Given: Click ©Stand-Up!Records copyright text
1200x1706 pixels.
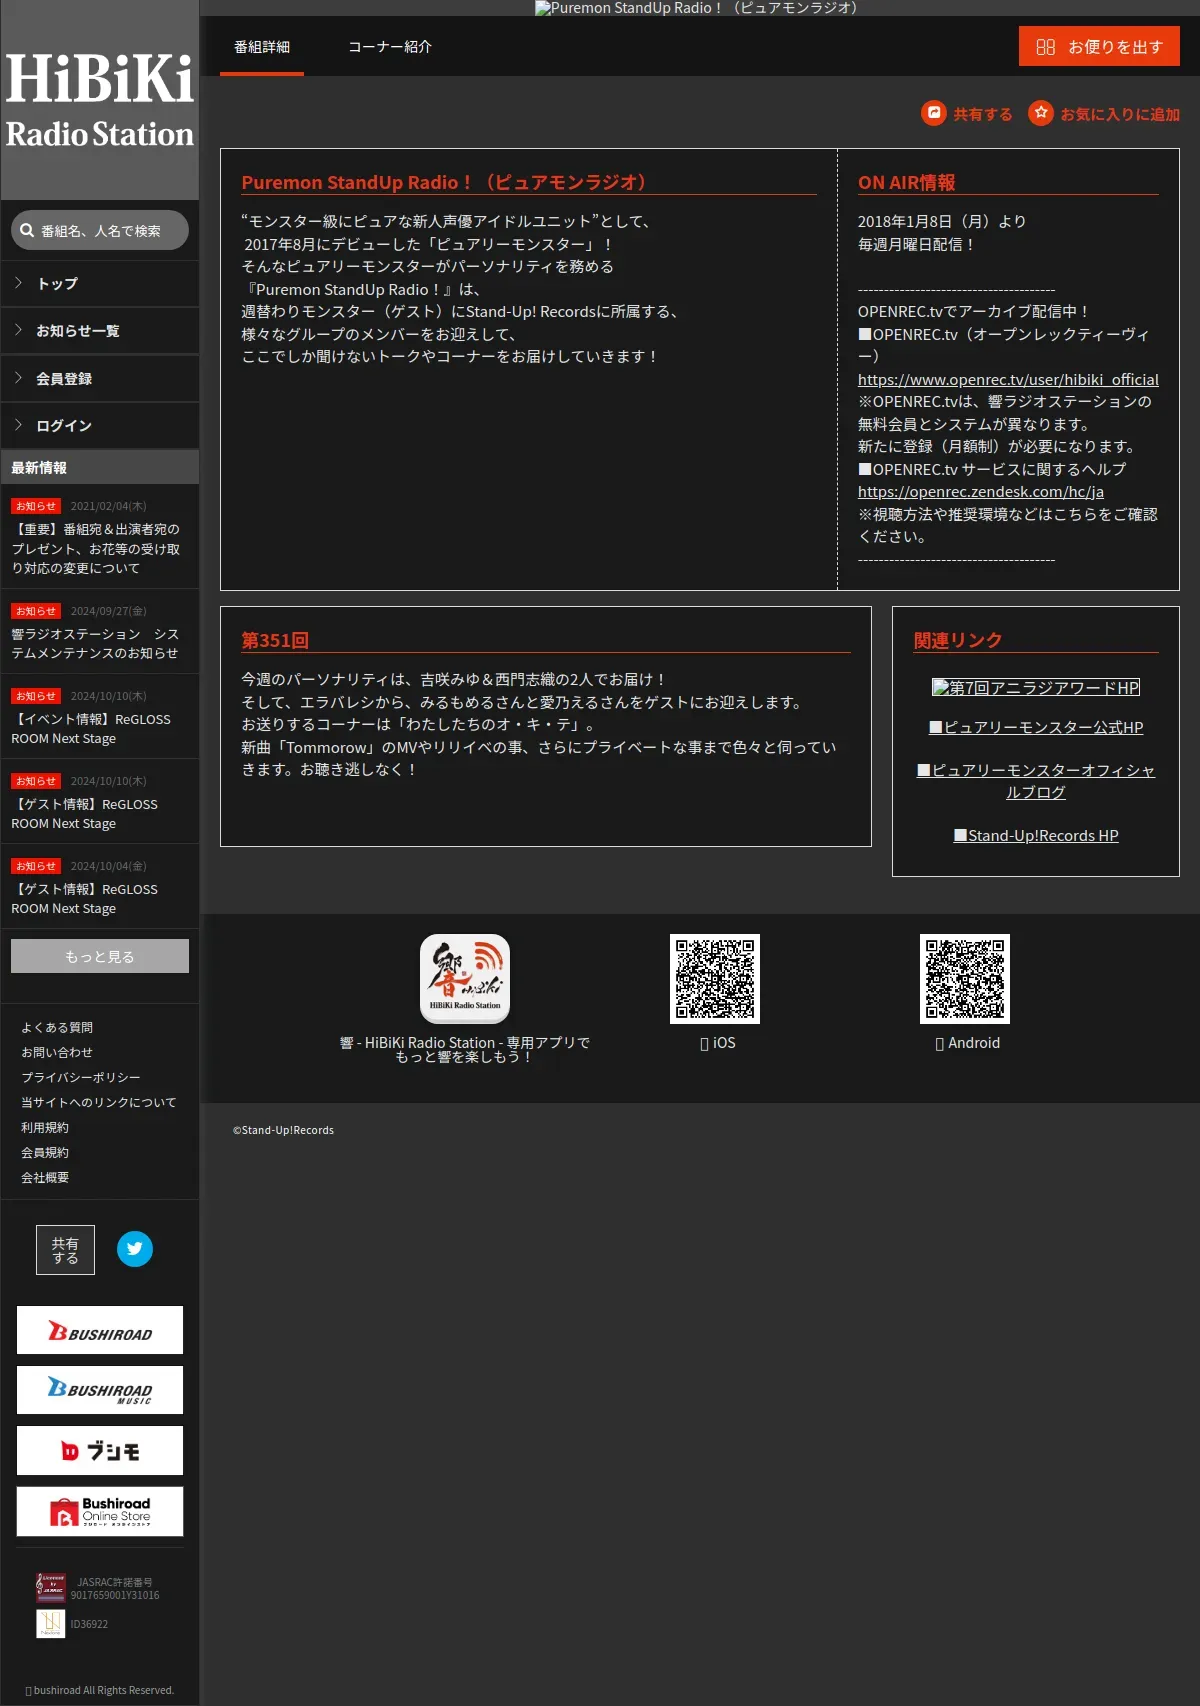Looking at the screenshot, I should pyautogui.click(x=284, y=1130).
